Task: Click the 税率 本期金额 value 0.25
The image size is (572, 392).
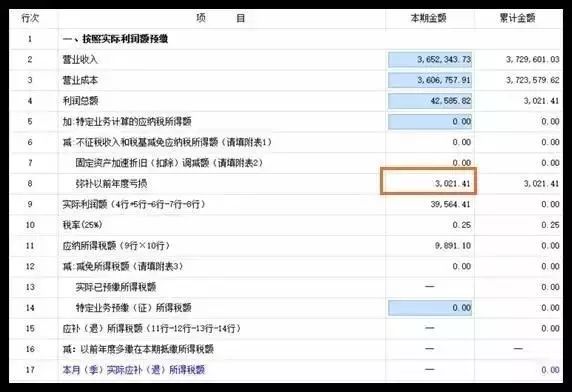Action: [x=461, y=225]
